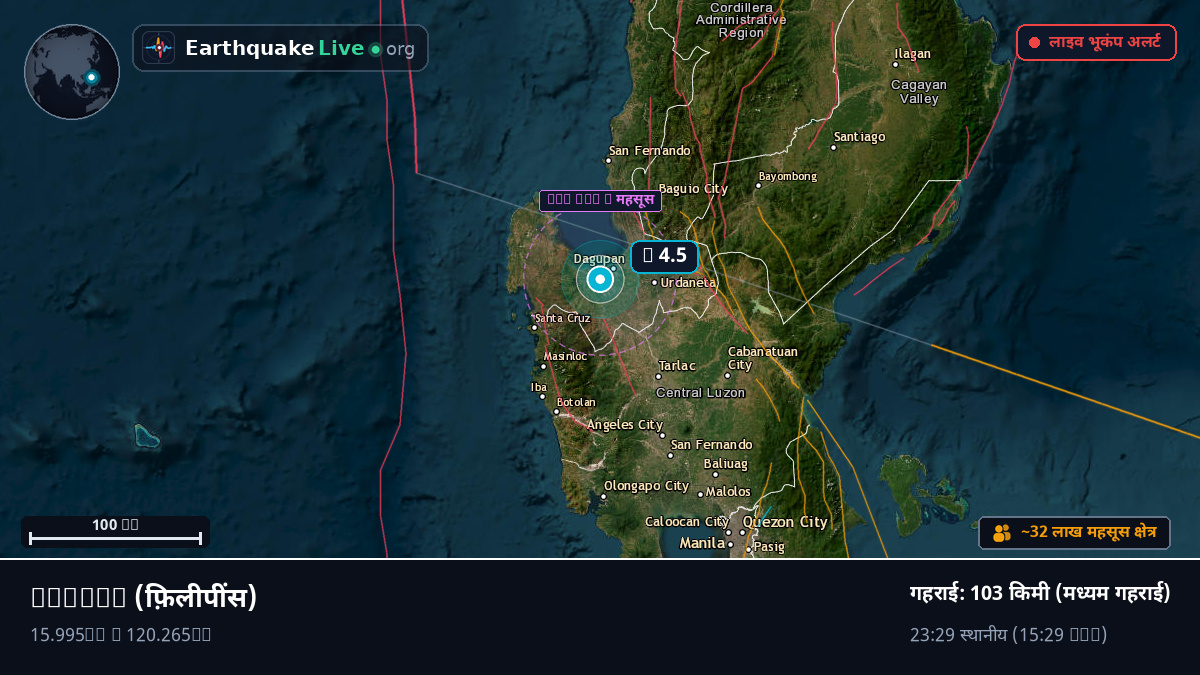Viewport: 1200px width, 675px height.
Task: Click the Cagayan Valley region label
Action: (x=919, y=92)
